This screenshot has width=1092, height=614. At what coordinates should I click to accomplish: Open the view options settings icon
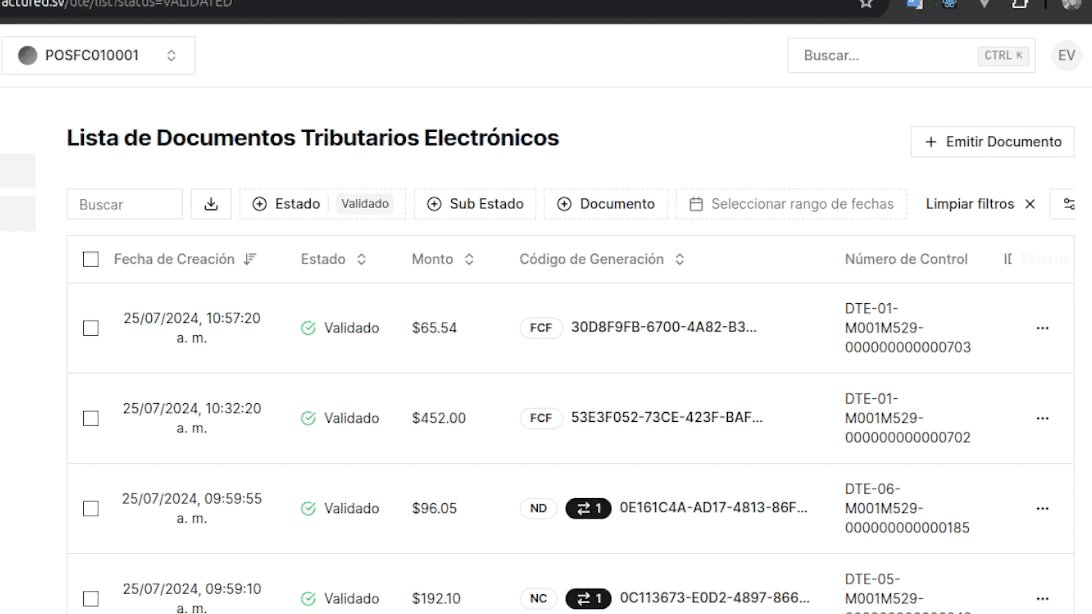pyautogui.click(x=1069, y=204)
